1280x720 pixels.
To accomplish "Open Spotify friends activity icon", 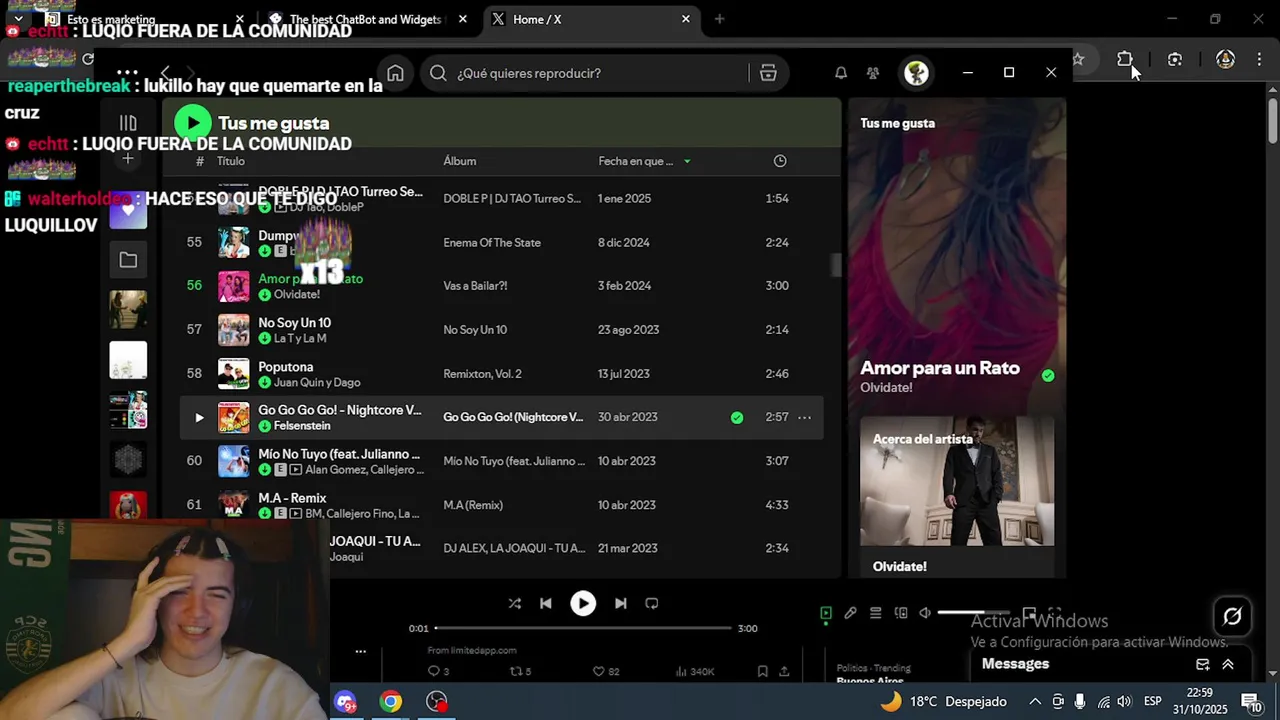I will coord(873,73).
